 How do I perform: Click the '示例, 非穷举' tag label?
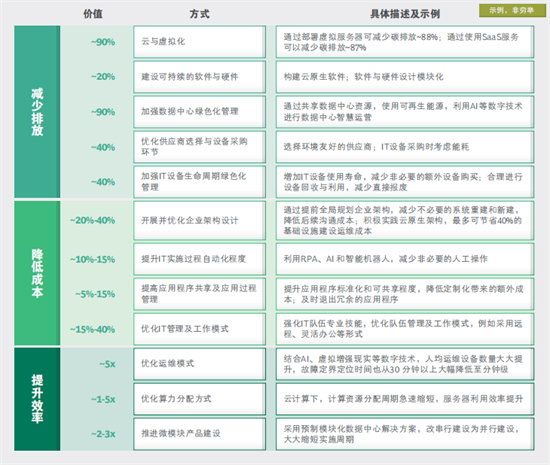coord(512,11)
